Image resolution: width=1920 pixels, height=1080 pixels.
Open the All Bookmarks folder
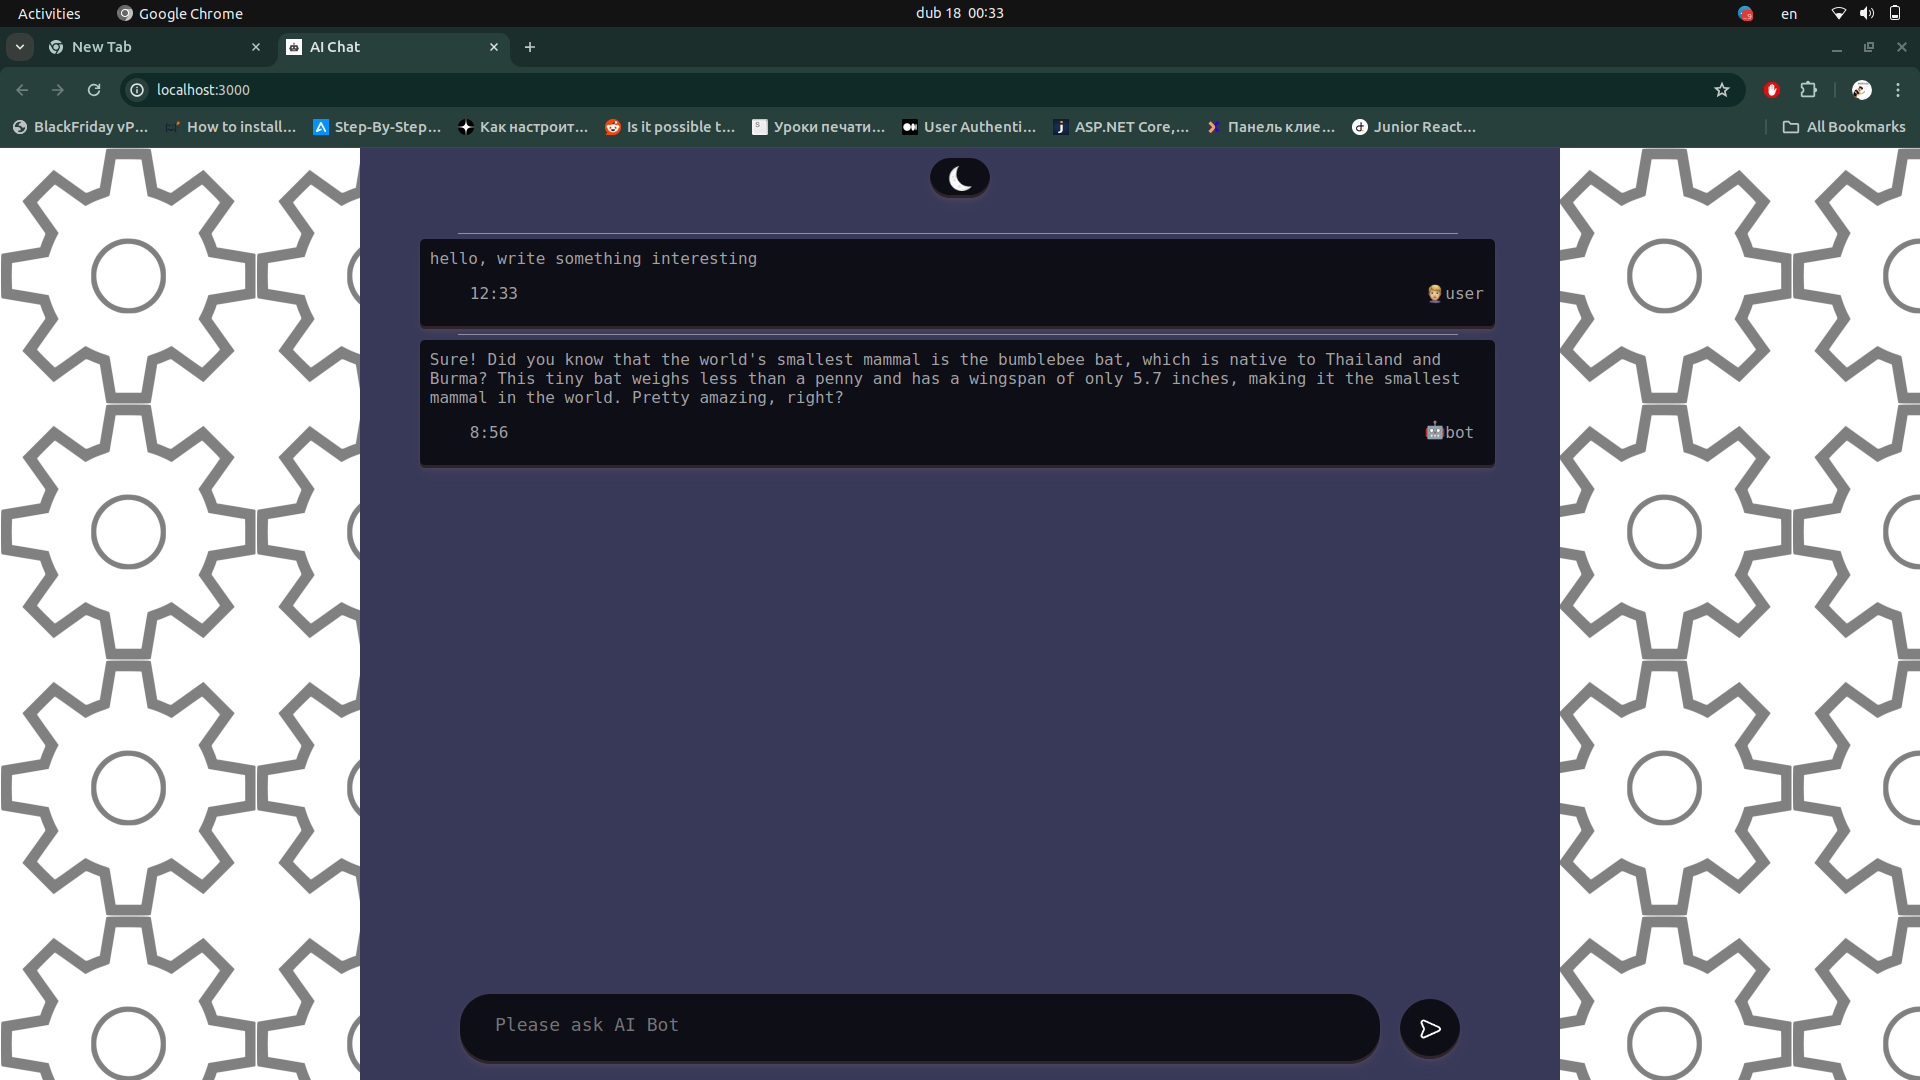[1844, 127]
